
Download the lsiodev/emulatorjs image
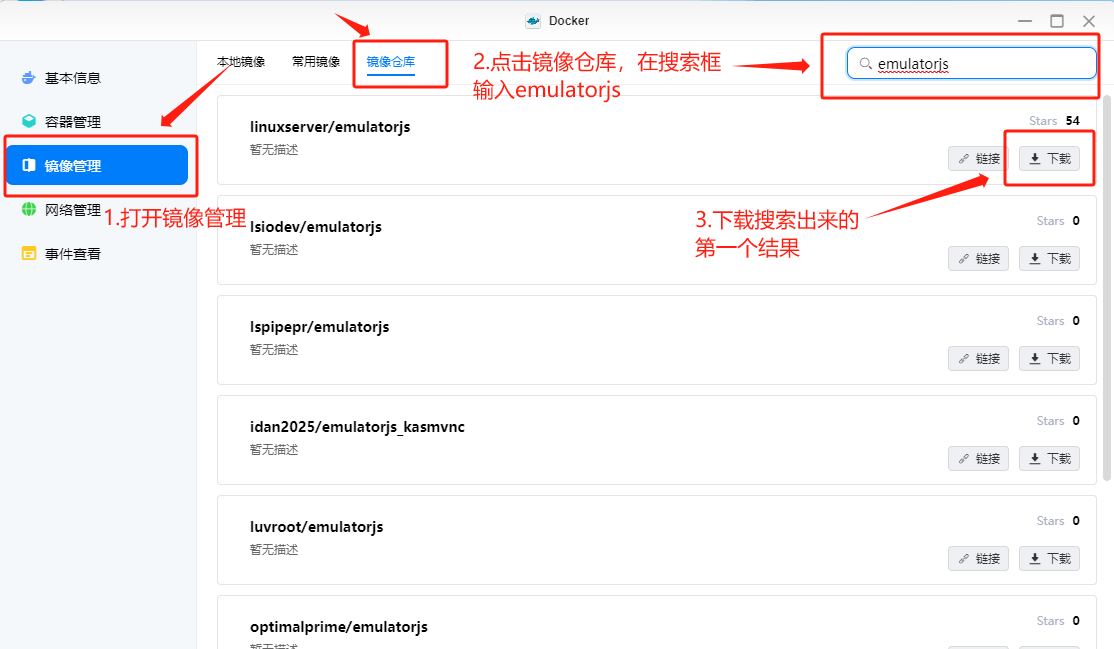click(x=1049, y=259)
